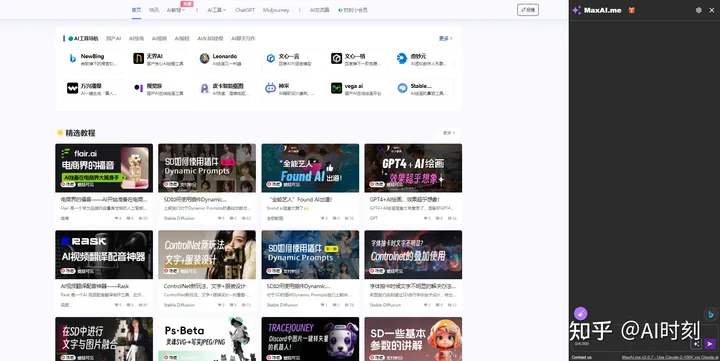This screenshot has height=361, width=720.
Task: Expand the AI工具 dropdown in top navigation
Action: point(216,10)
